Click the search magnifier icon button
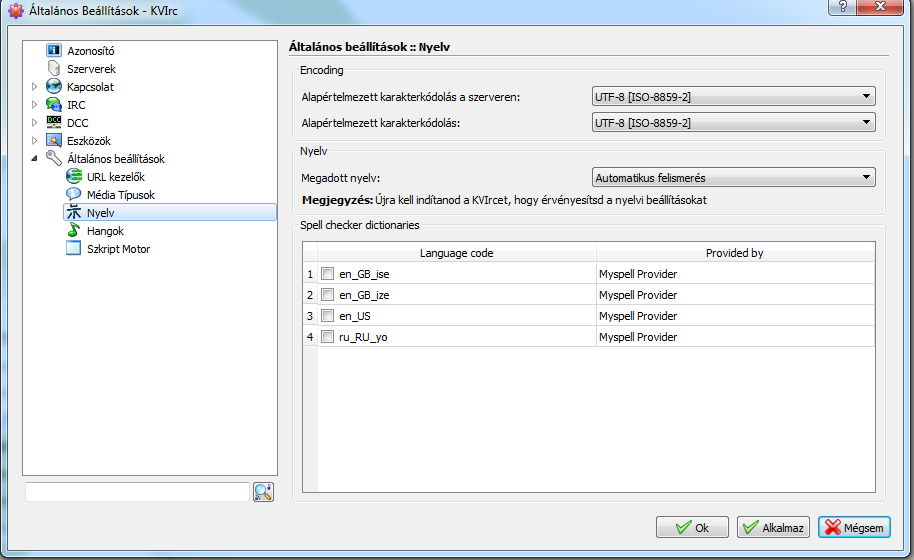The width and height of the screenshot is (914, 560). pyautogui.click(x=263, y=492)
